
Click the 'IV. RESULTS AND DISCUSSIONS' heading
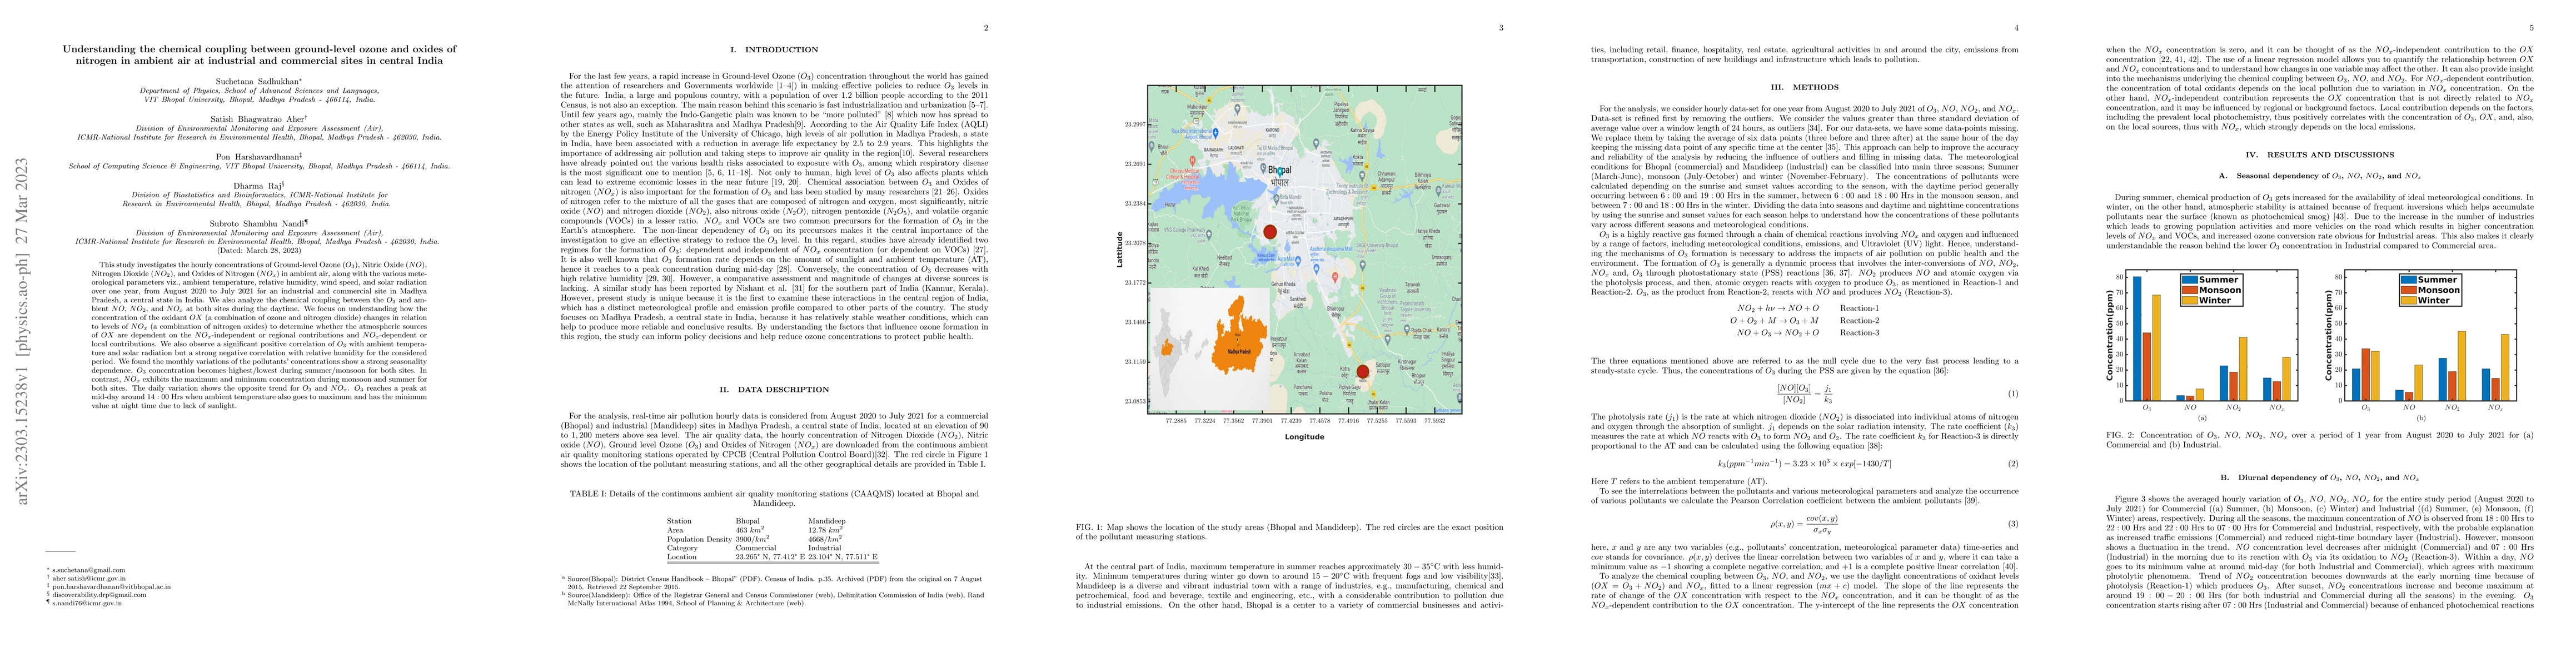point(2318,155)
